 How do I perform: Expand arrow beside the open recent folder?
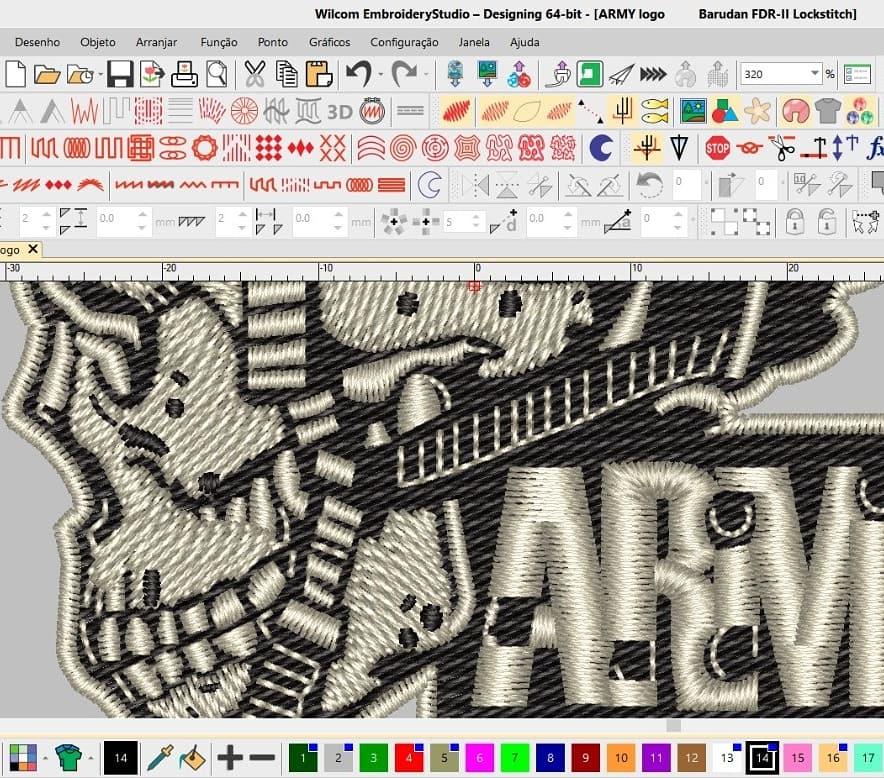pos(100,74)
